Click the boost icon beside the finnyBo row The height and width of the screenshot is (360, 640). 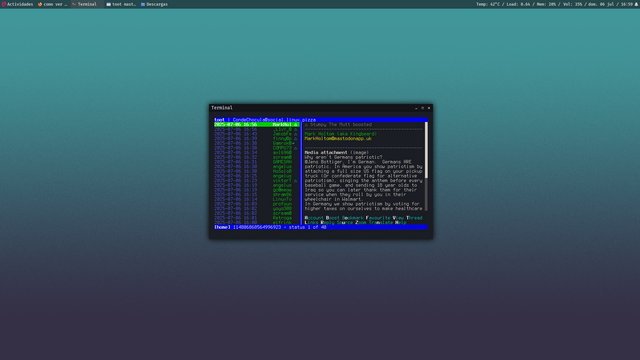point(296,138)
